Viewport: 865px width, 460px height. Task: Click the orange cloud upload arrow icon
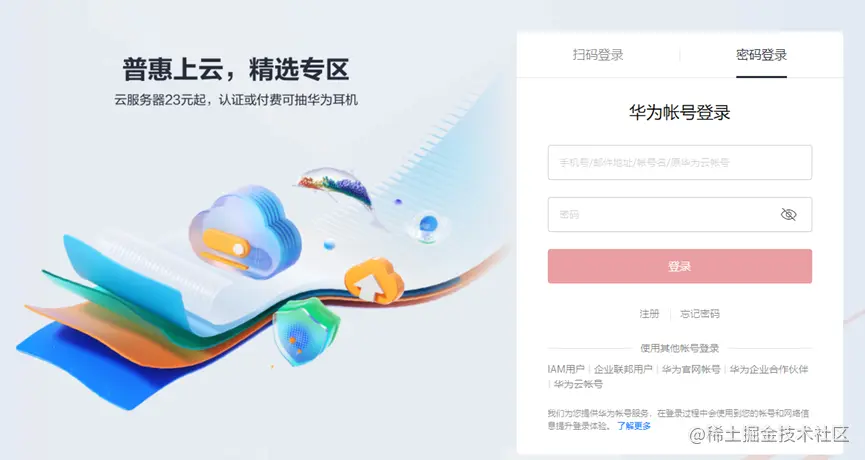(x=374, y=281)
